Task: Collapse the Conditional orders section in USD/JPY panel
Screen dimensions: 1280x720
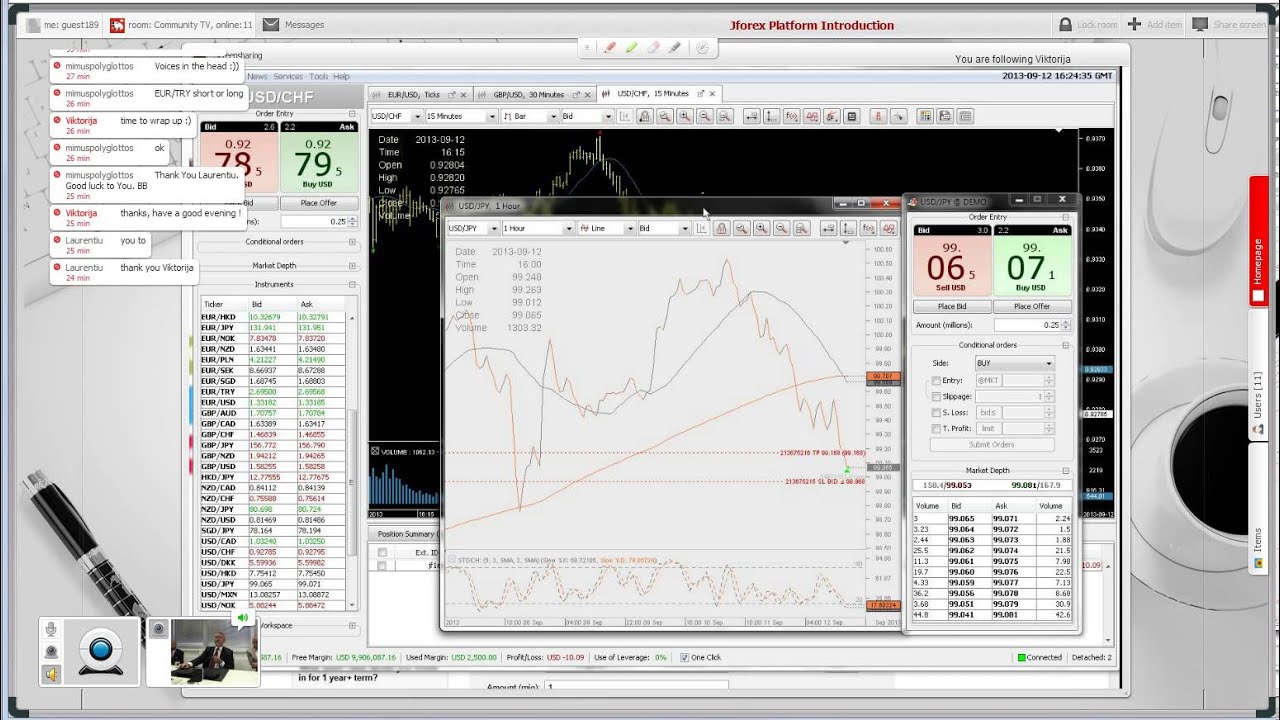Action: (x=1066, y=345)
